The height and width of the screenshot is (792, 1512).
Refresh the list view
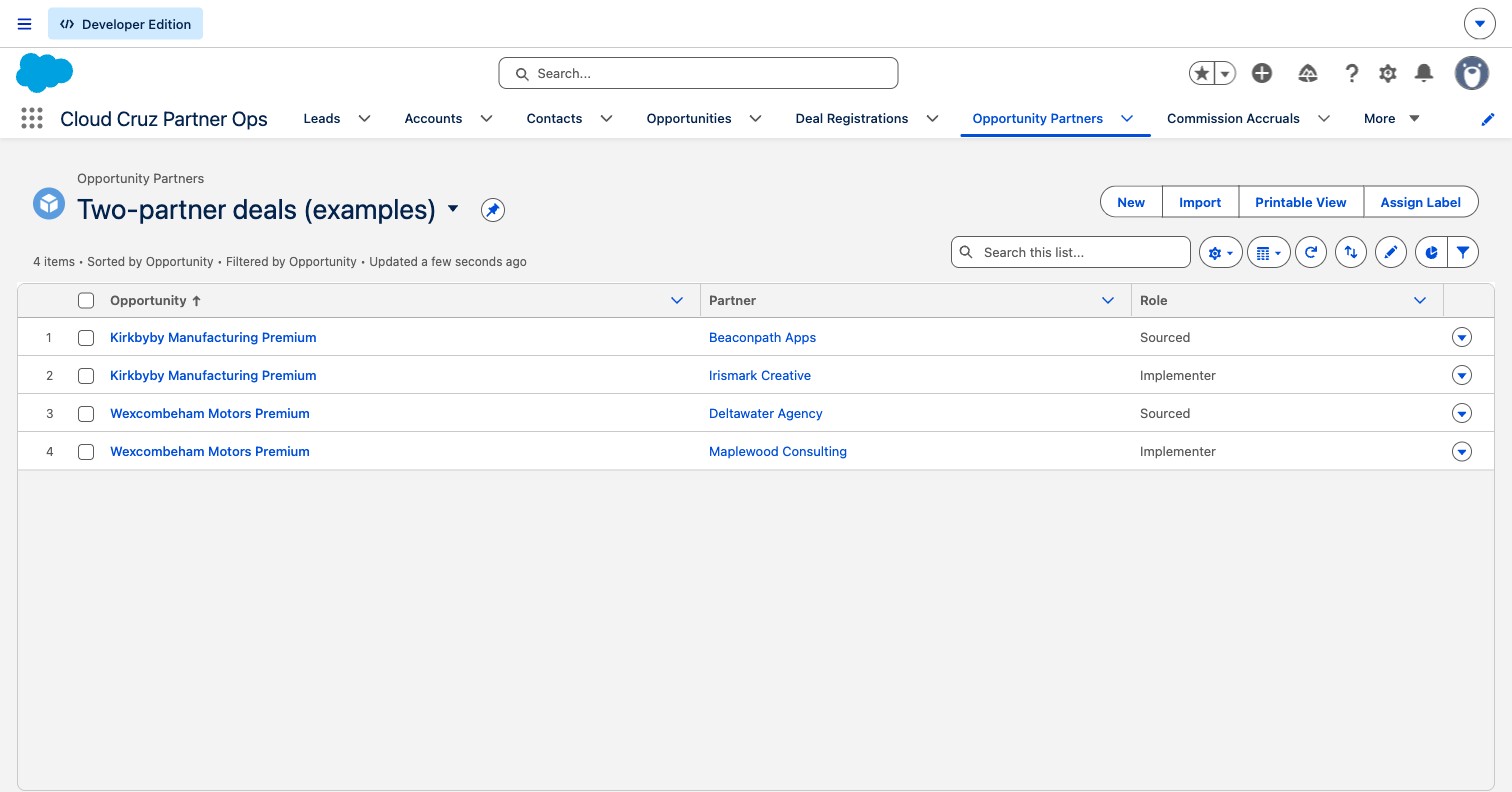(1311, 252)
